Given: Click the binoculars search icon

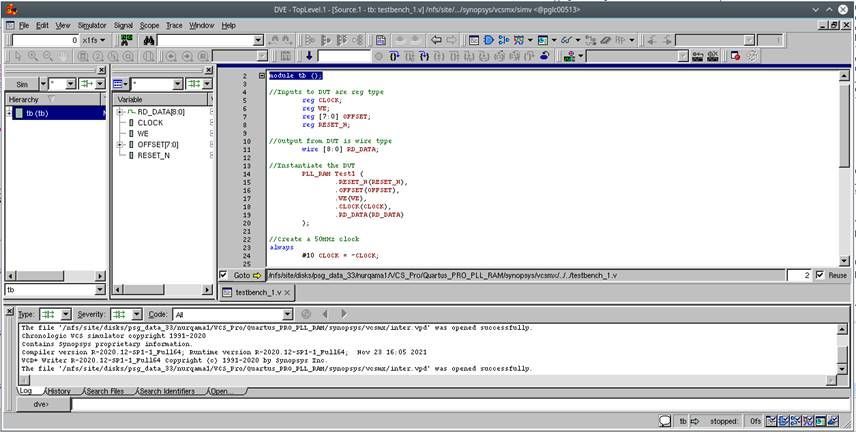Looking at the screenshot, I should [149, 40].
